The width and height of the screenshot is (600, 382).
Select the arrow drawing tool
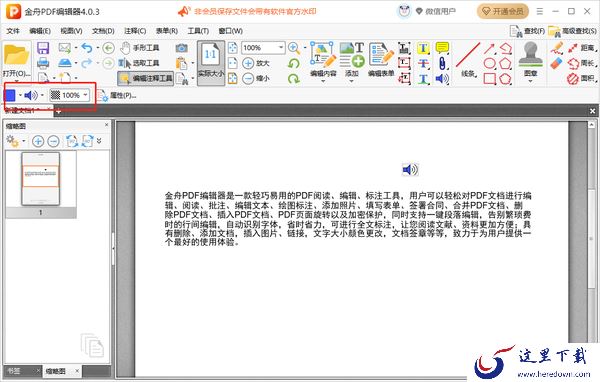tap(489, 48)
